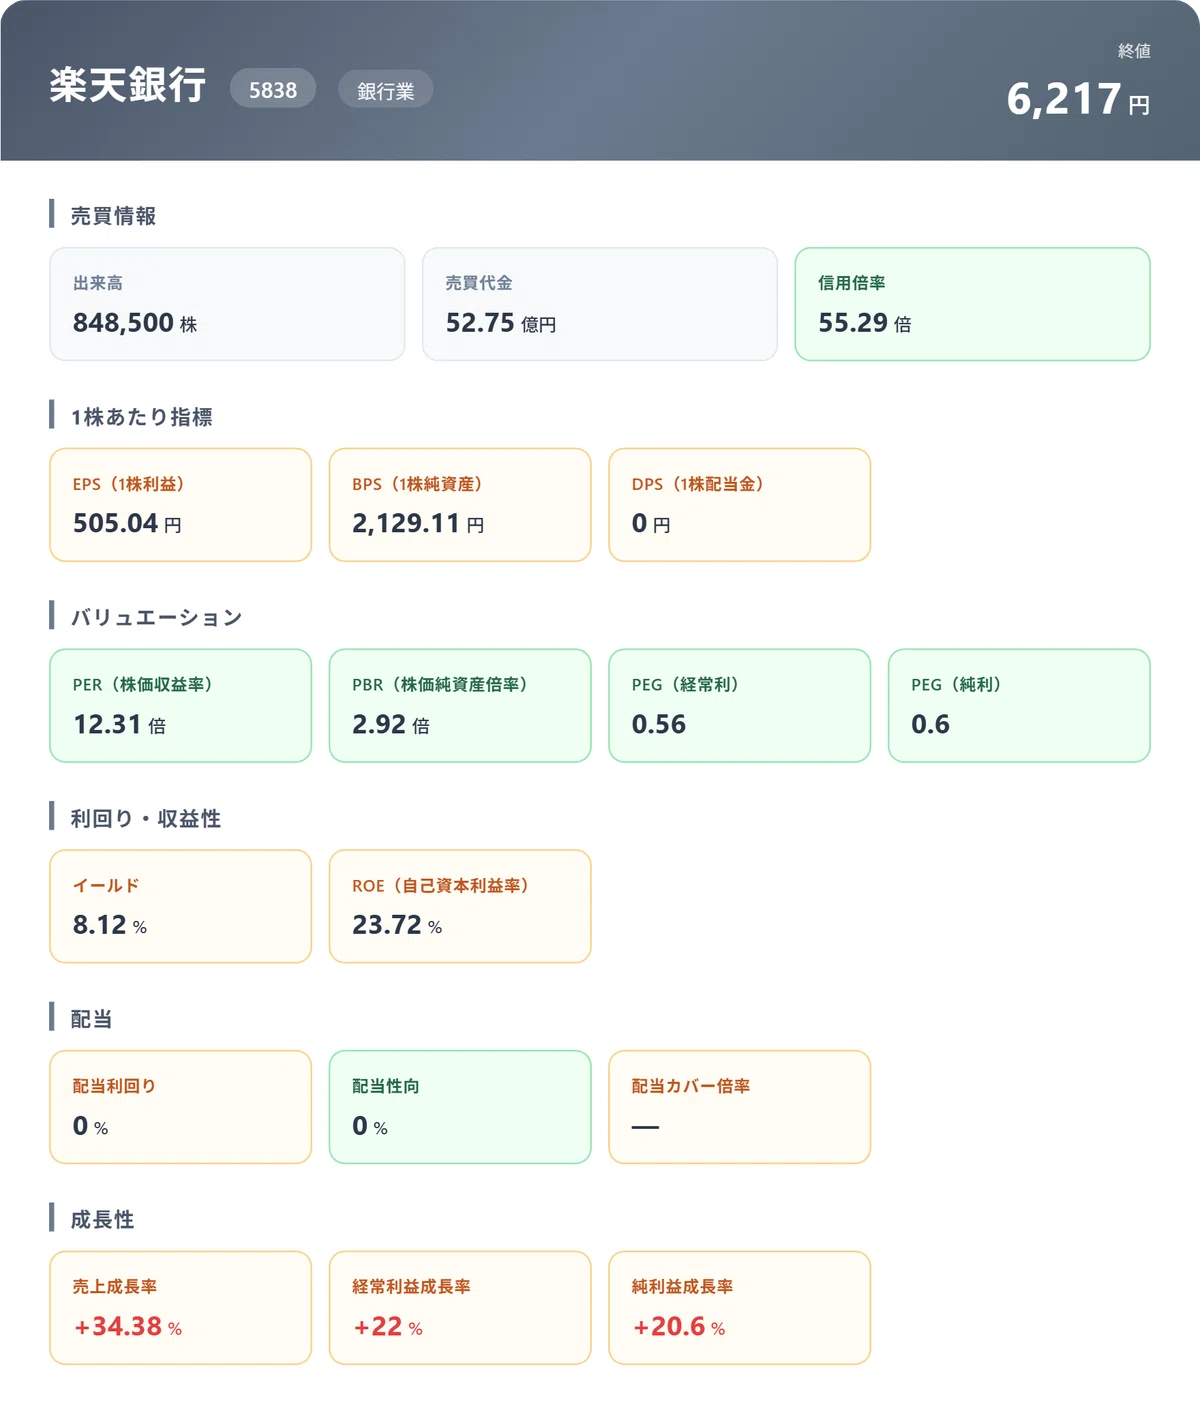1200x1415 pixels.
Task: Click the EPS（1株利益）label
Action: (128, 484)
